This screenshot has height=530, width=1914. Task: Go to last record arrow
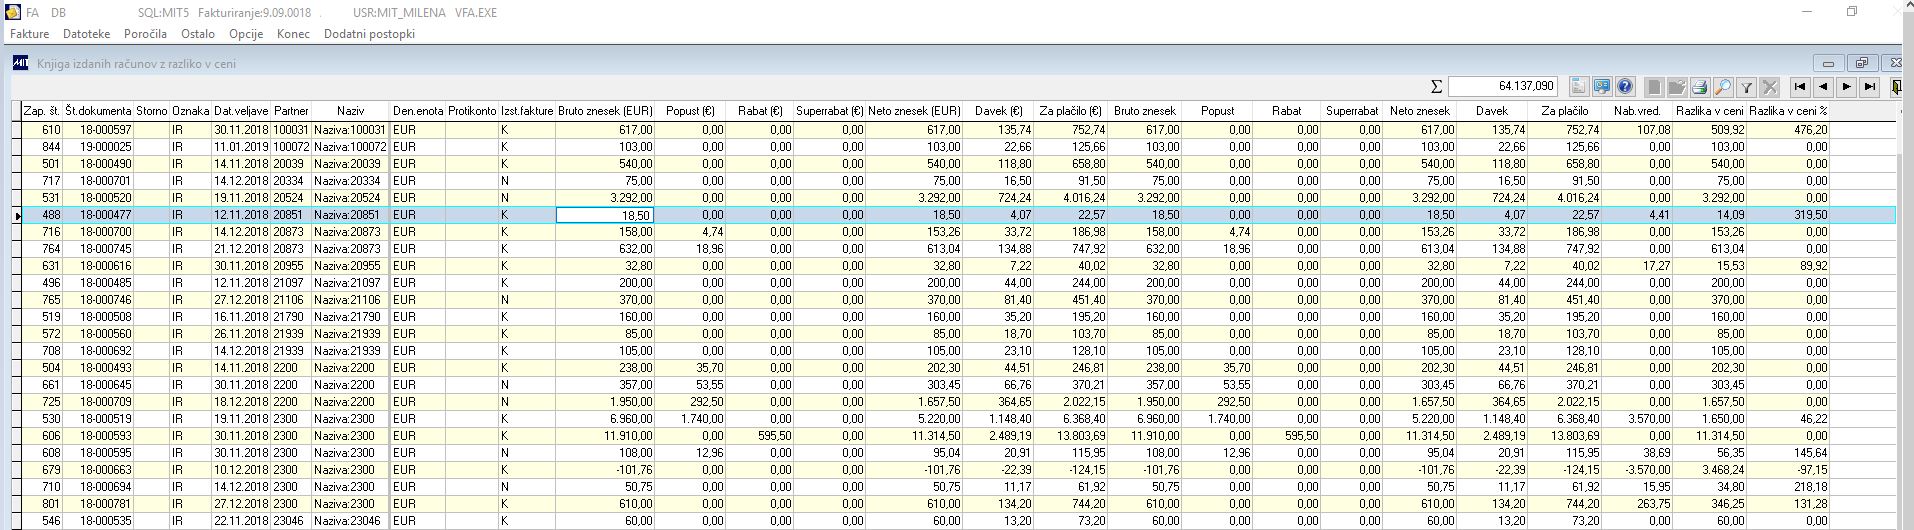(1869, 87)
